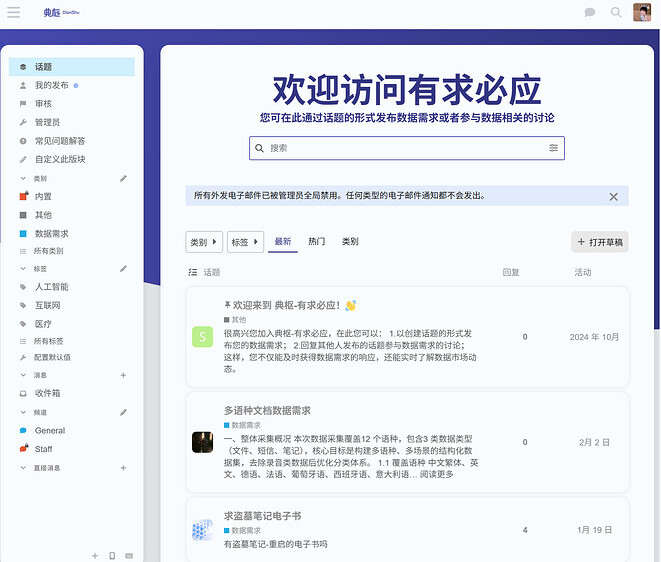Dismiss the email disabled notice
The height and width of the screenshot is (562, 661).
coord(614,197)
